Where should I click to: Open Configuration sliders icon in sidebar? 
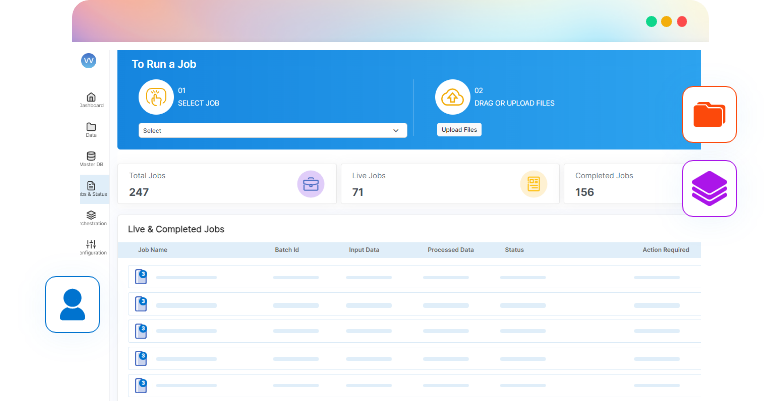coord(91,246)
